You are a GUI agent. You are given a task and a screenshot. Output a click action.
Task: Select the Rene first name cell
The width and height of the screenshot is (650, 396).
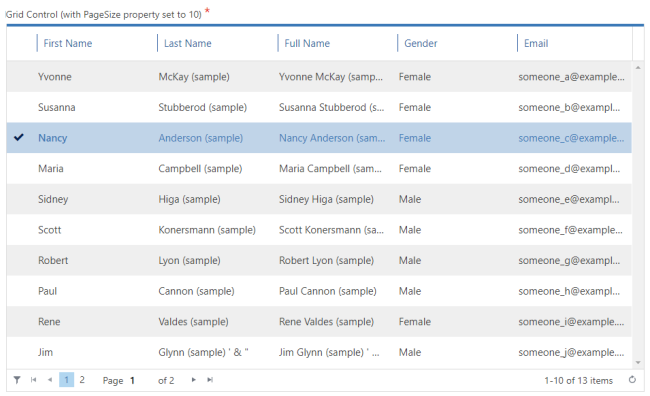coord(49,322)
